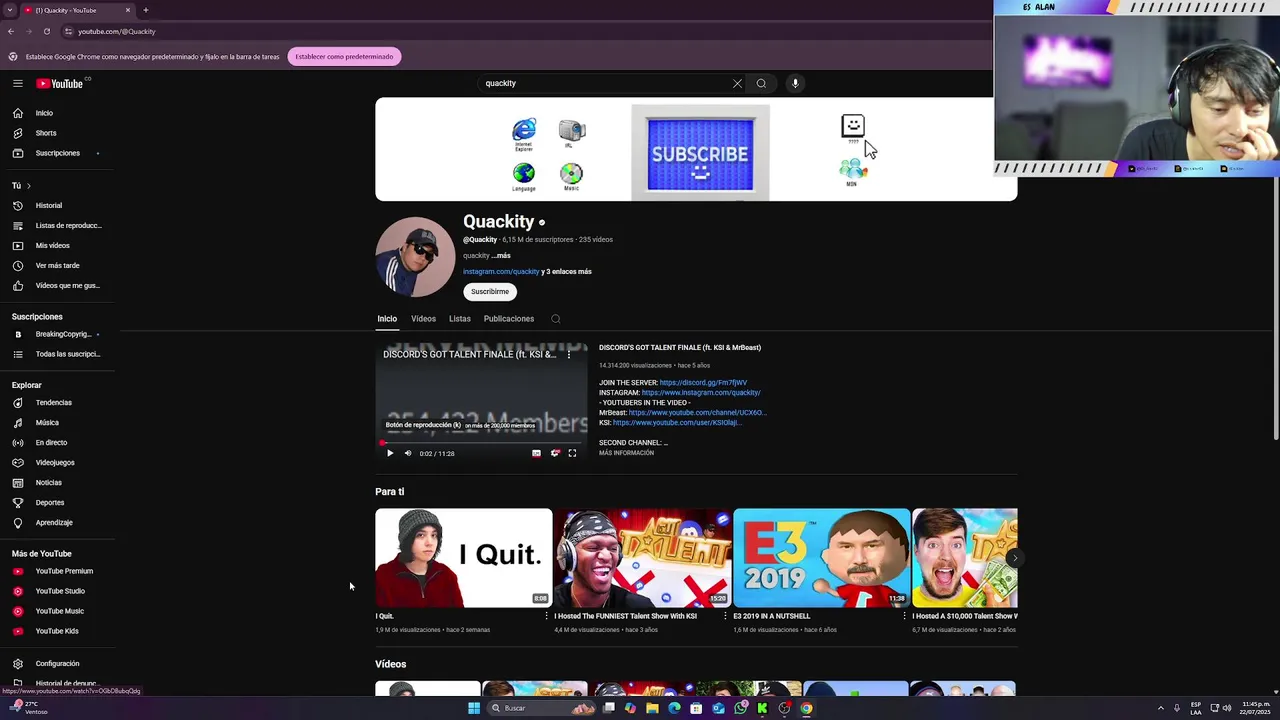1280x720 pixels.
Task: Clear the search box text
Action: click(737, 84)
